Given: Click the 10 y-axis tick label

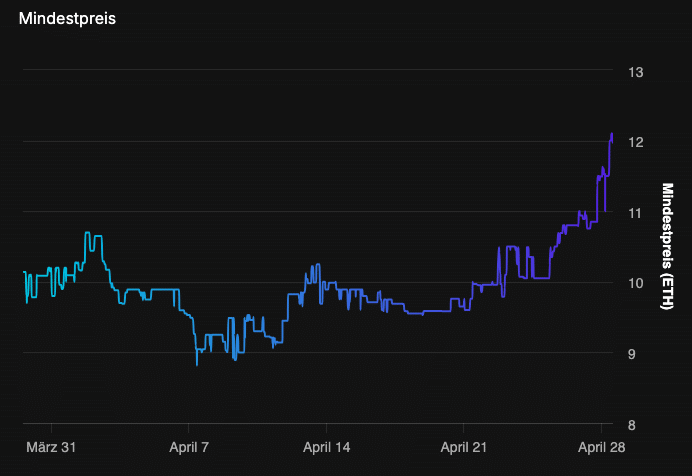Looking at the screenshot, I should tap(635, 283).
